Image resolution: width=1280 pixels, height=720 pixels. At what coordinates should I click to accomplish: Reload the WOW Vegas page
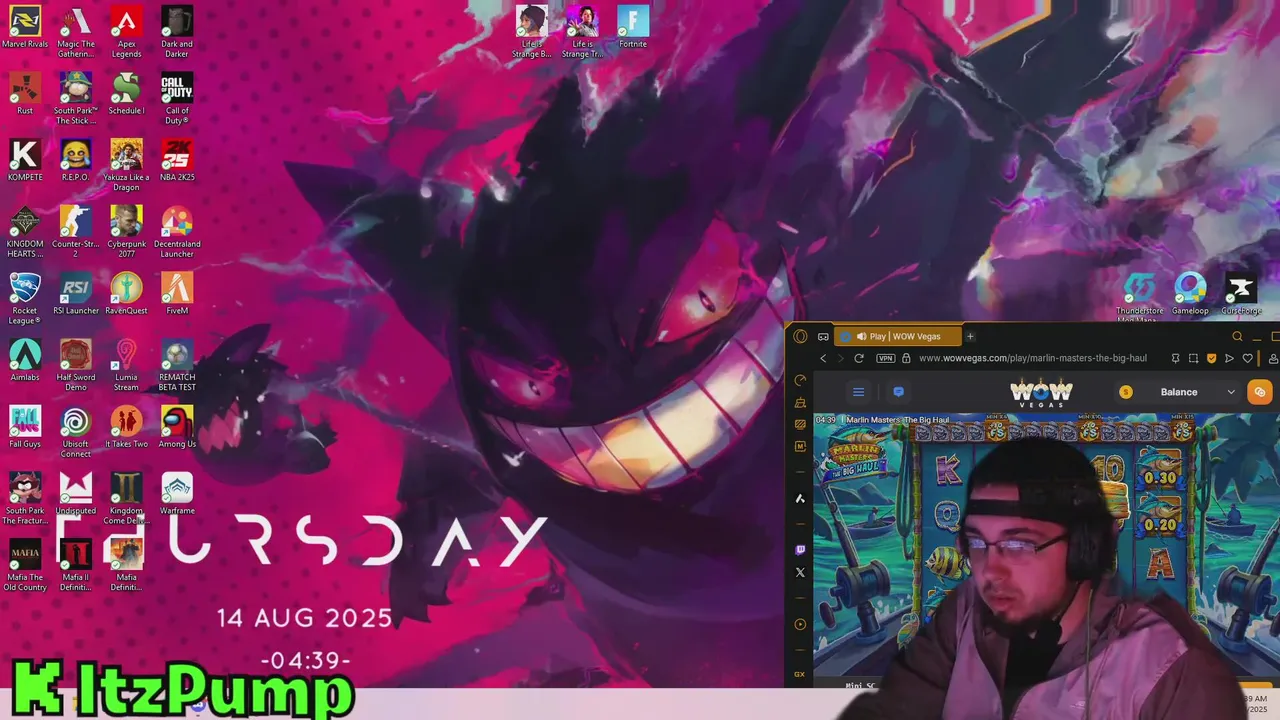coord(858,358)
